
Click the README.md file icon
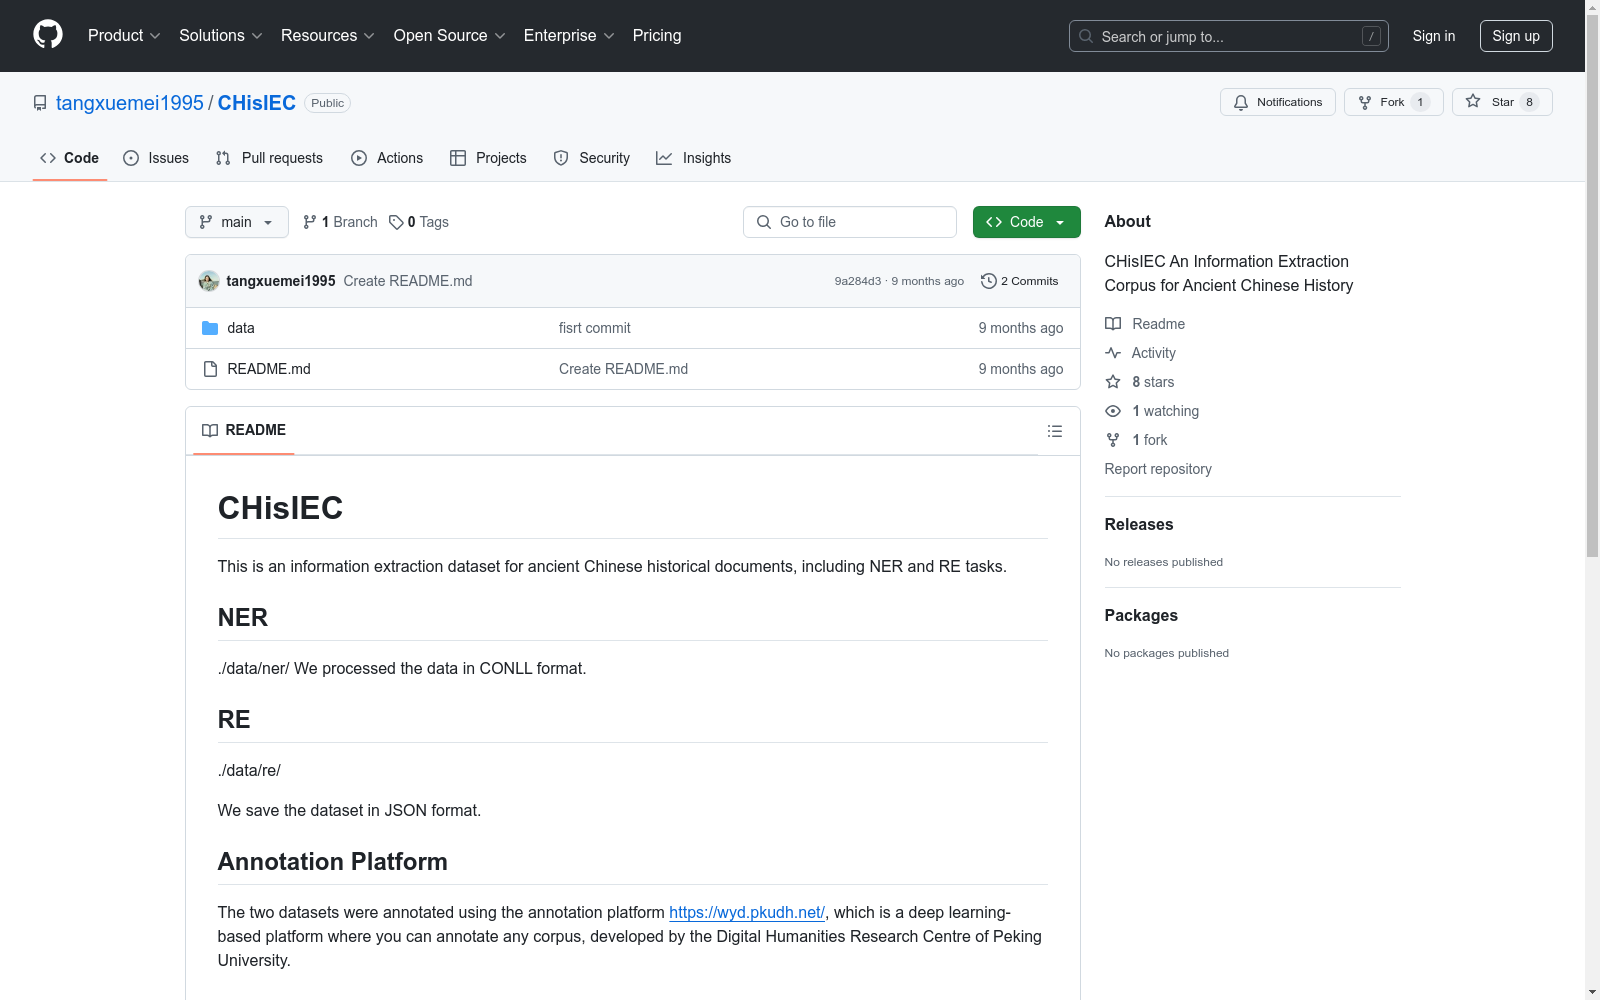(x=210, y=369)
